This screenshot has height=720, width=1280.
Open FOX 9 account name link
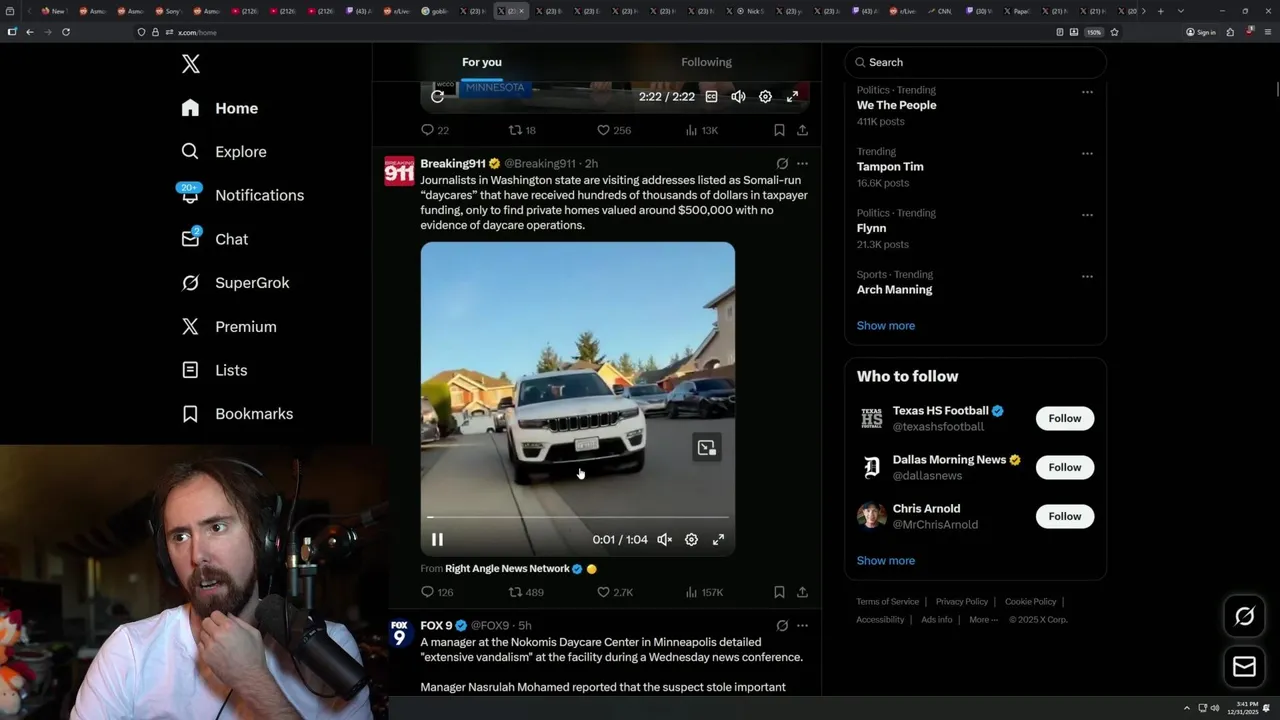[437, 625]
